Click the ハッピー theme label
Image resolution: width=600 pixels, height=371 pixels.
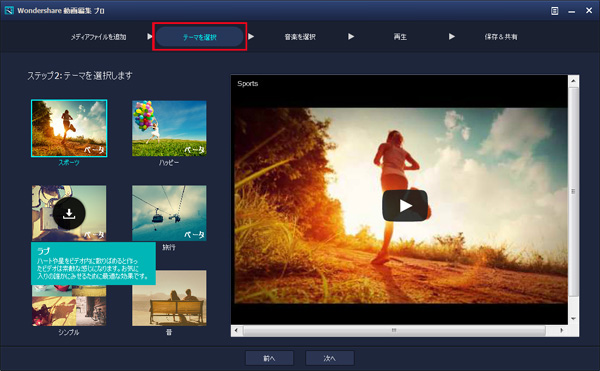[169, 163]
